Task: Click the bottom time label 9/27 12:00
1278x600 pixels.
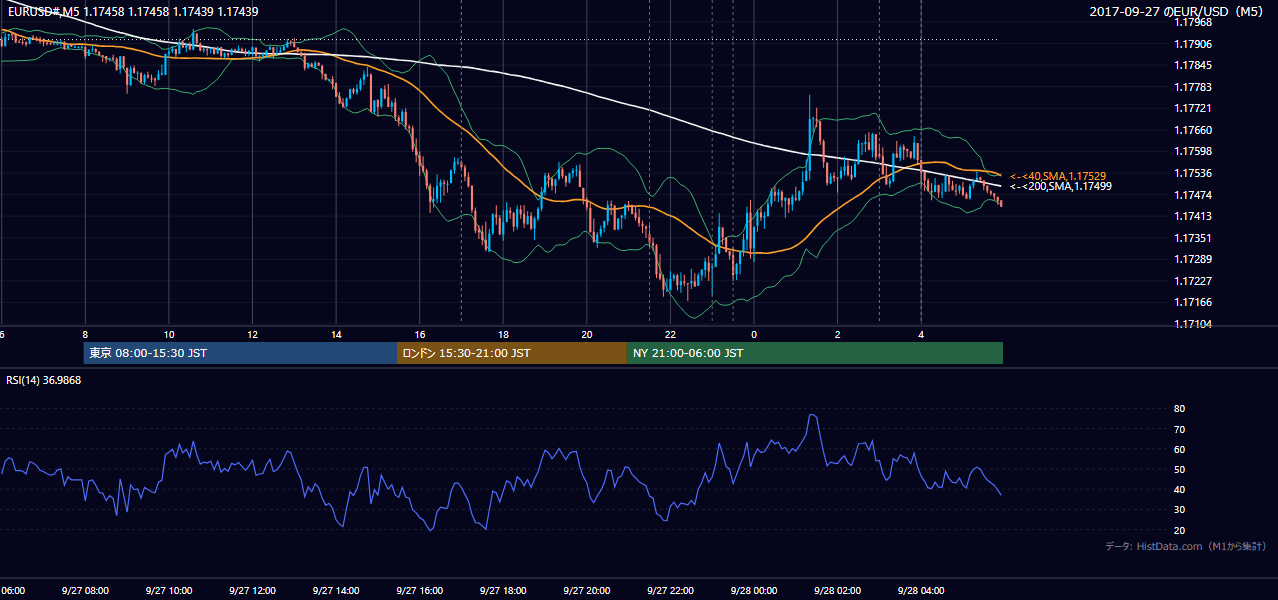Action: pyautogui.click(x=252, y=590)
